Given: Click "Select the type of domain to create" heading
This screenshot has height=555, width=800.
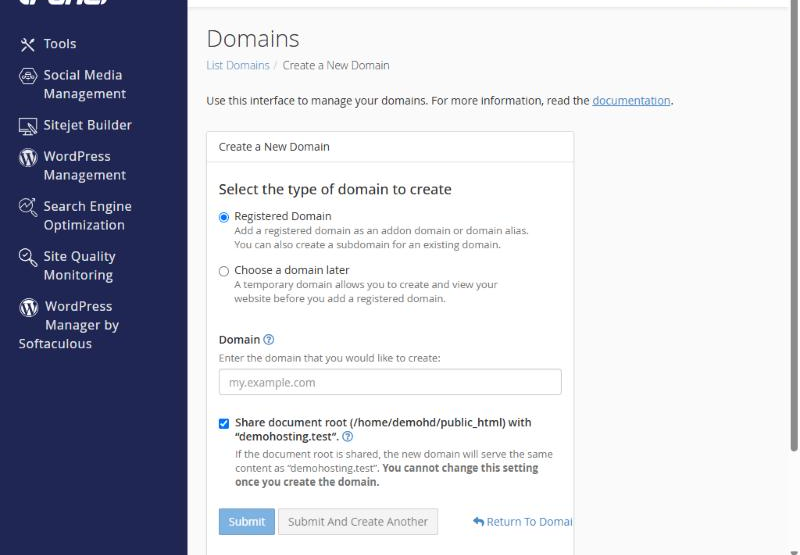Looking at the screenshot, I should (335, 189).
